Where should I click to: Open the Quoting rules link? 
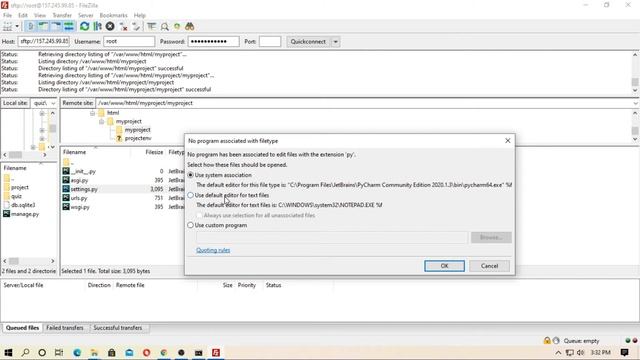[x=213, y=250]
